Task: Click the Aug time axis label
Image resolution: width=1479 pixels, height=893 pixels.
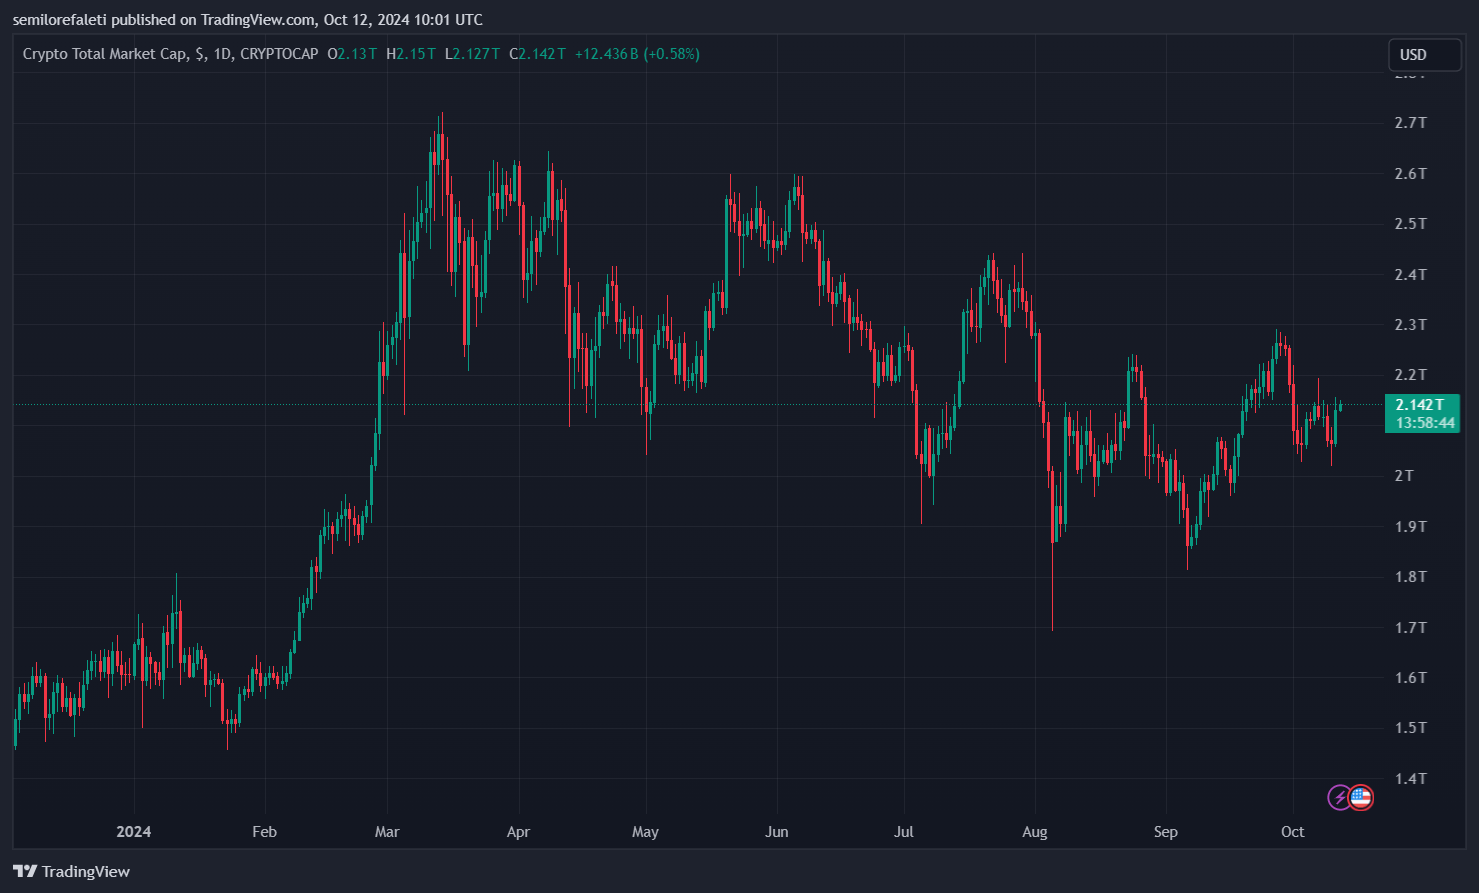Action: point(1035,831)
